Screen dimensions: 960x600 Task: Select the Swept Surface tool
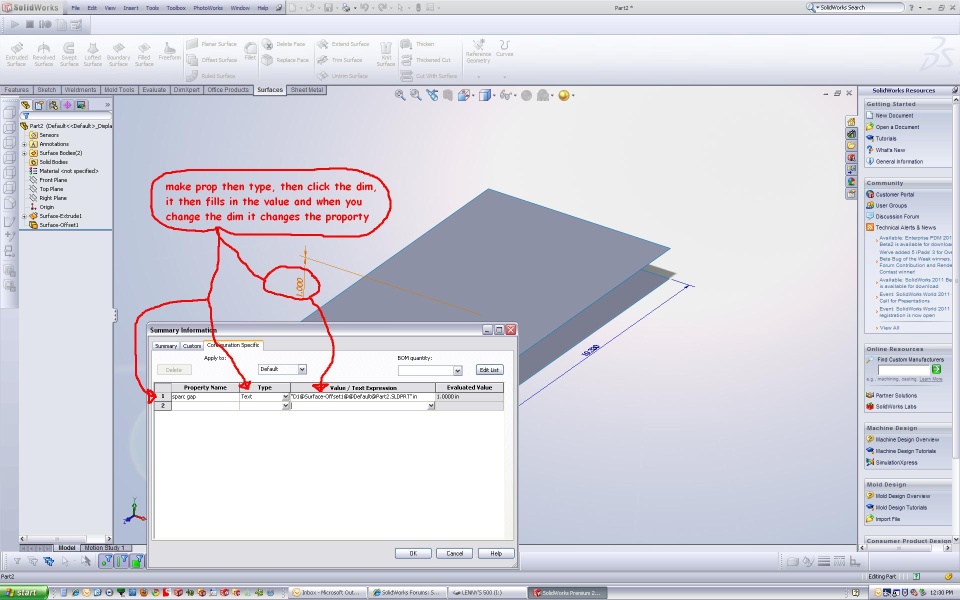(x=69, y=54)
